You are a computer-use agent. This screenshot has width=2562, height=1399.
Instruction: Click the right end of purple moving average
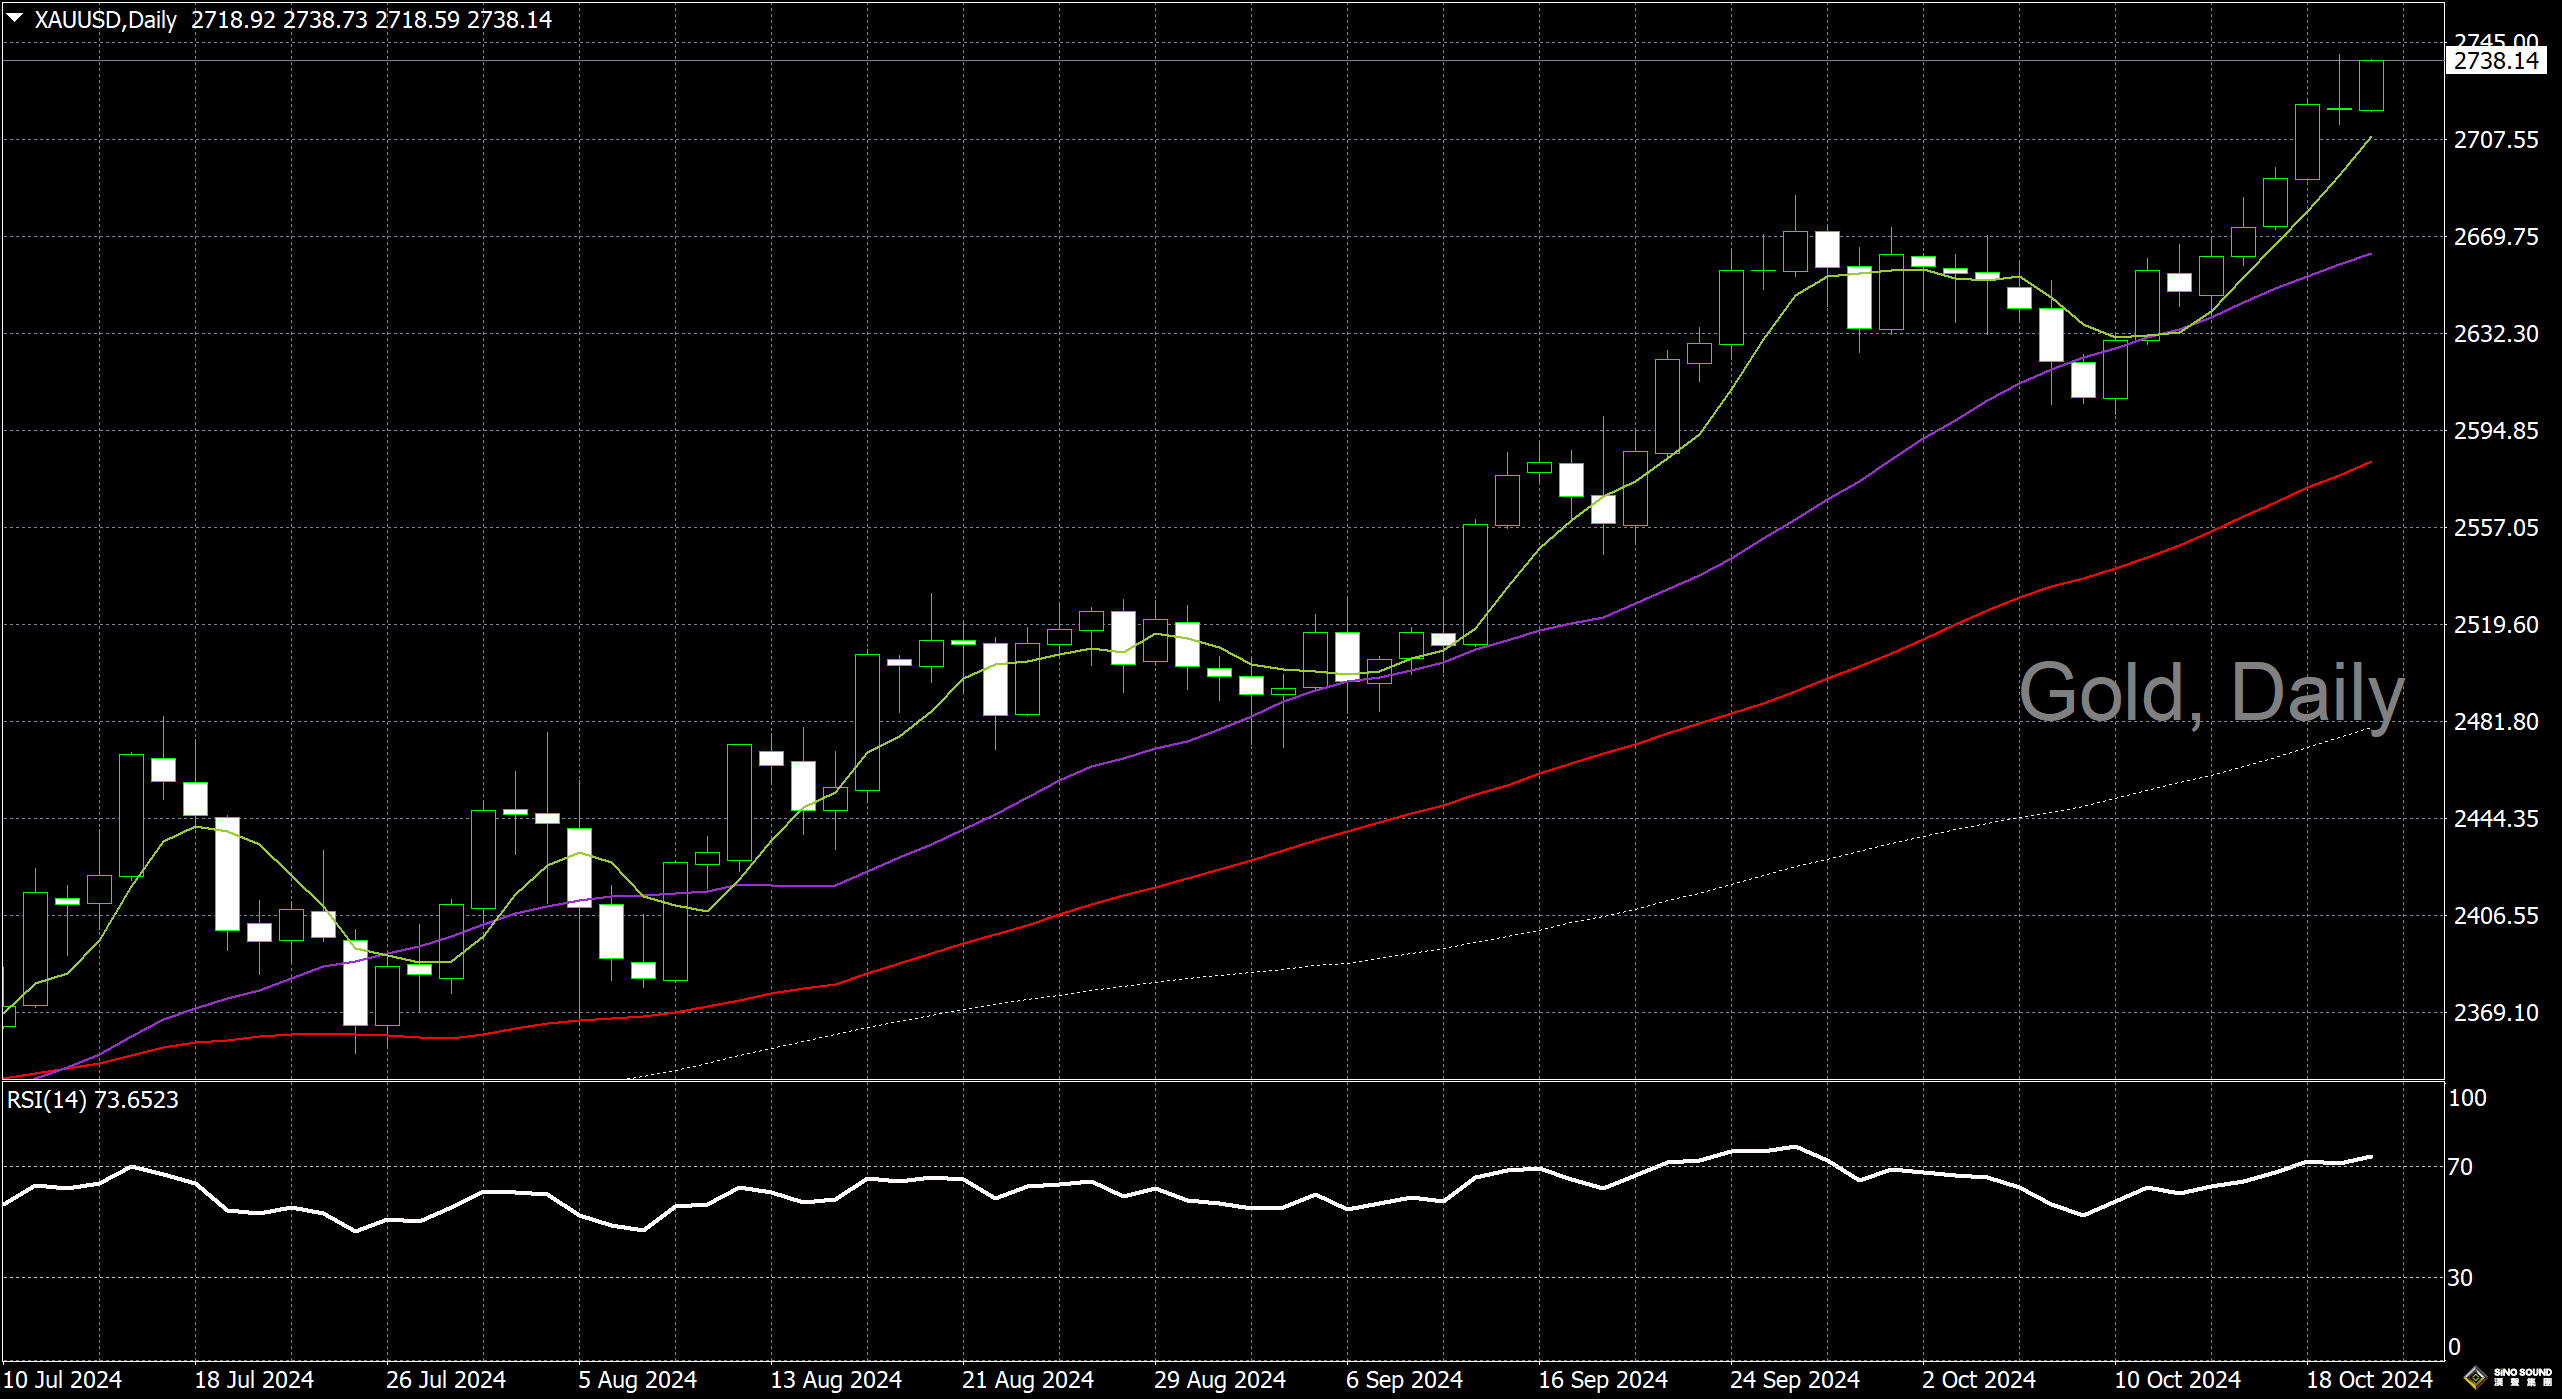click(x=2369, y=255)
